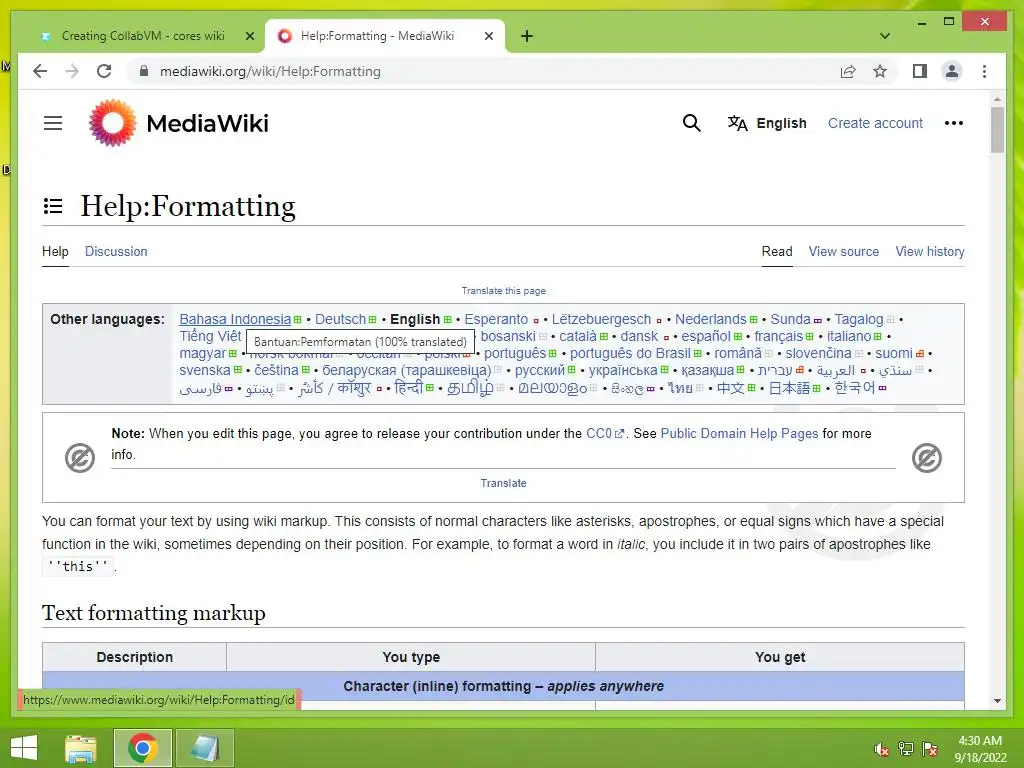The width and height of the screenshot is (1024, 768).
Task: Click the right public domain icon in the note
Action: (x=927, y=458)
